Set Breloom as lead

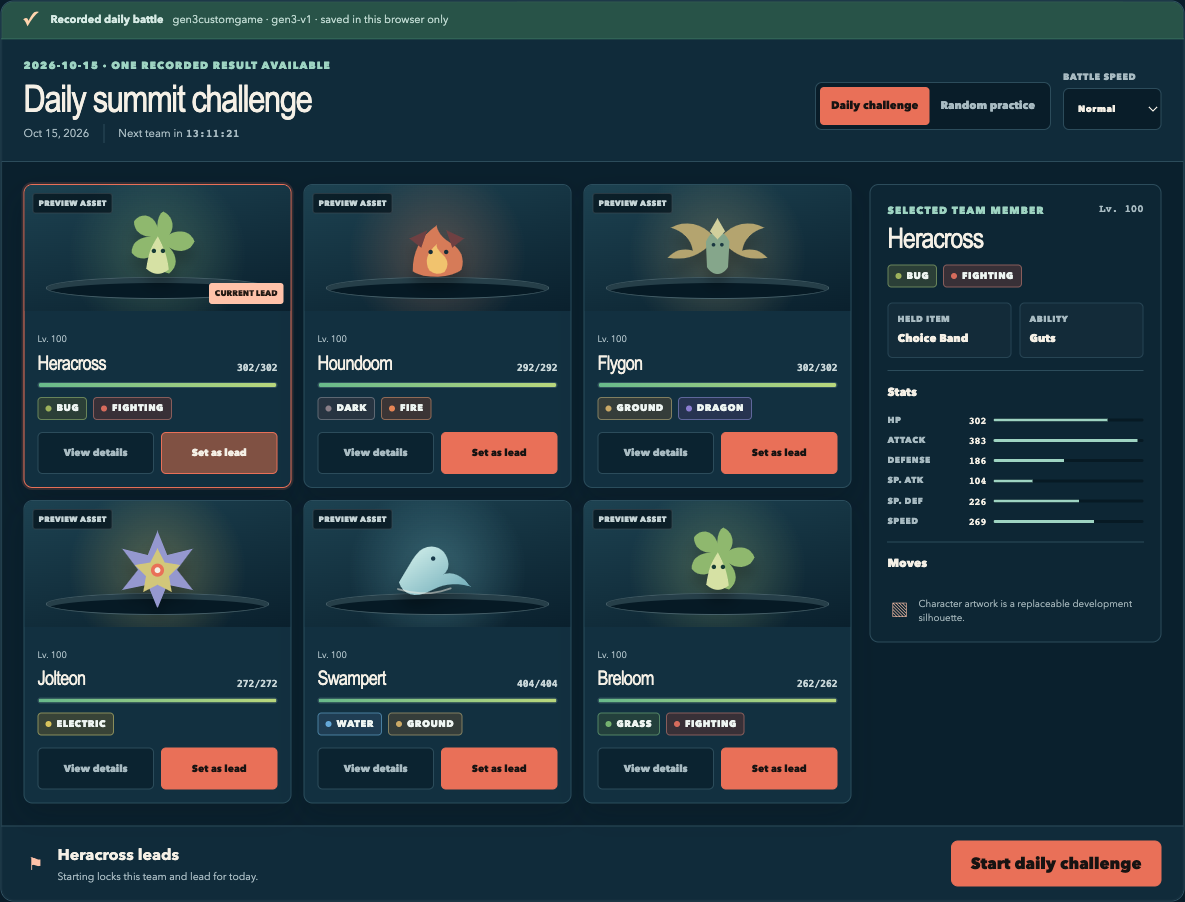[779, 768]
